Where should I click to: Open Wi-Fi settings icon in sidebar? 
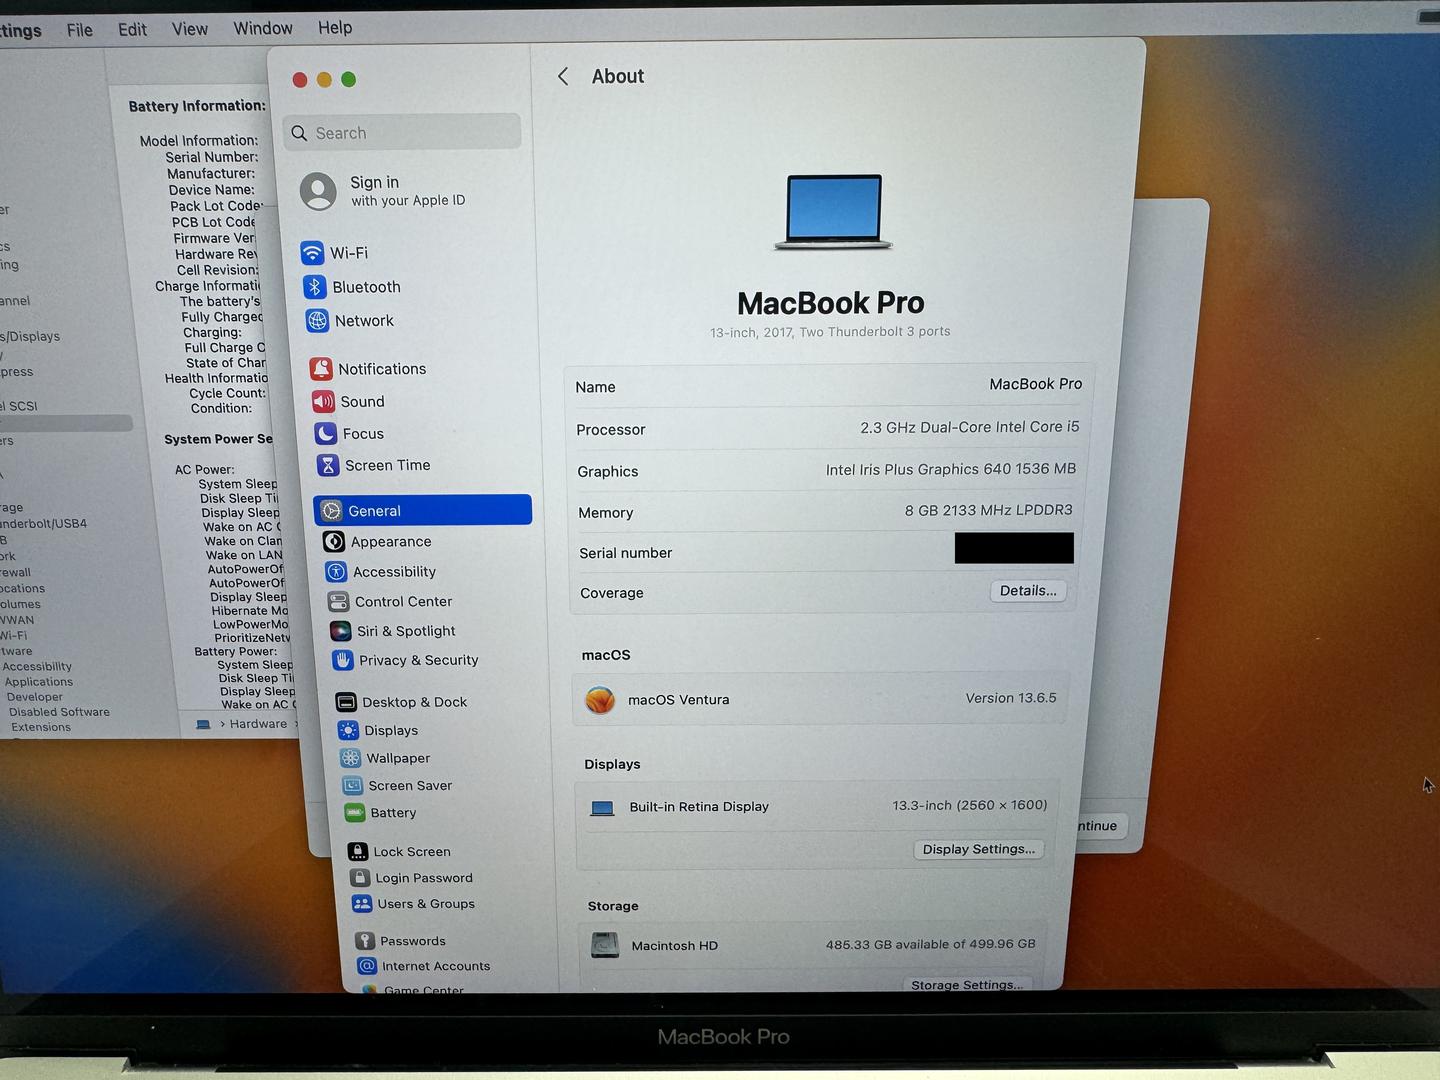pos(312,253)
